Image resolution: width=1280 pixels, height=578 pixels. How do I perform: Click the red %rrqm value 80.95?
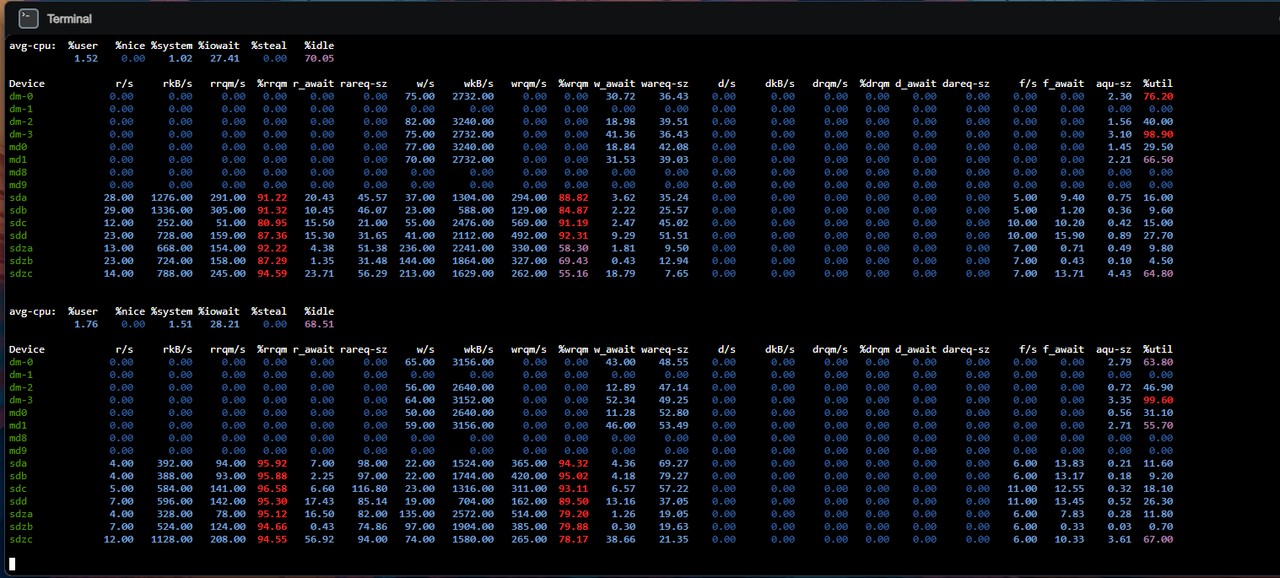coord(272,223)
